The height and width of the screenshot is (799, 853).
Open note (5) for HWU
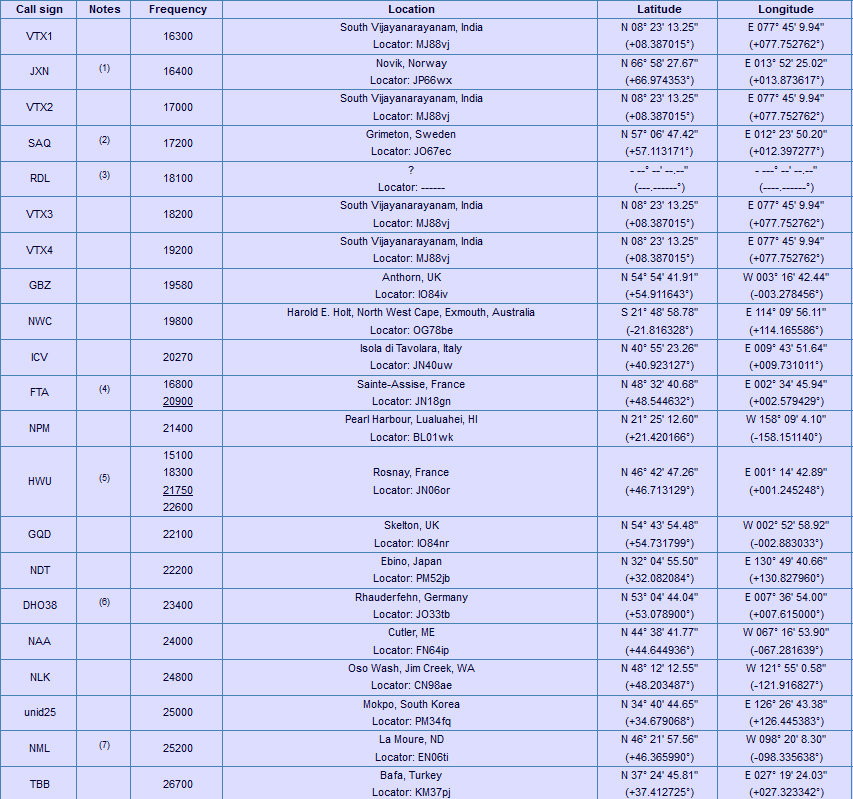[104, 478]
